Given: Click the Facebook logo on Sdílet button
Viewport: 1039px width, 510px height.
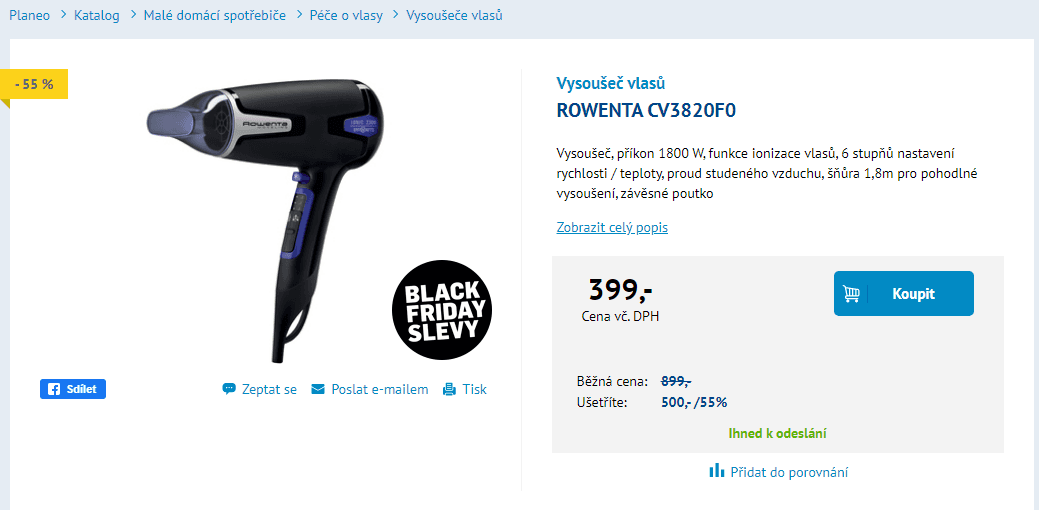Looking at the screenshot, I should (54, 389).
